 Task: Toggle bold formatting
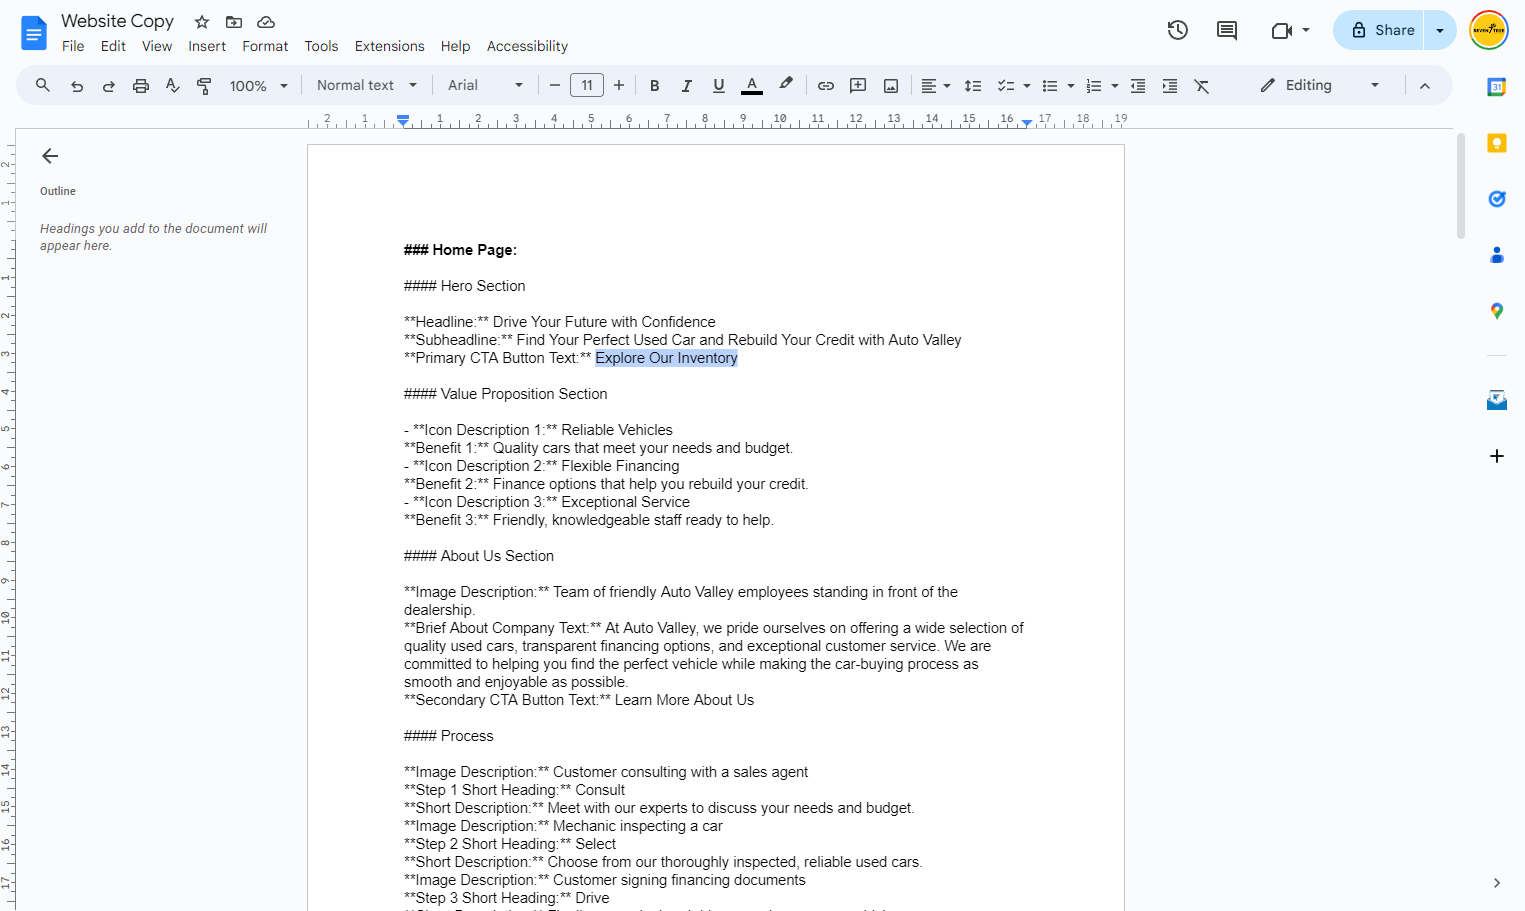tap(655, 86)
